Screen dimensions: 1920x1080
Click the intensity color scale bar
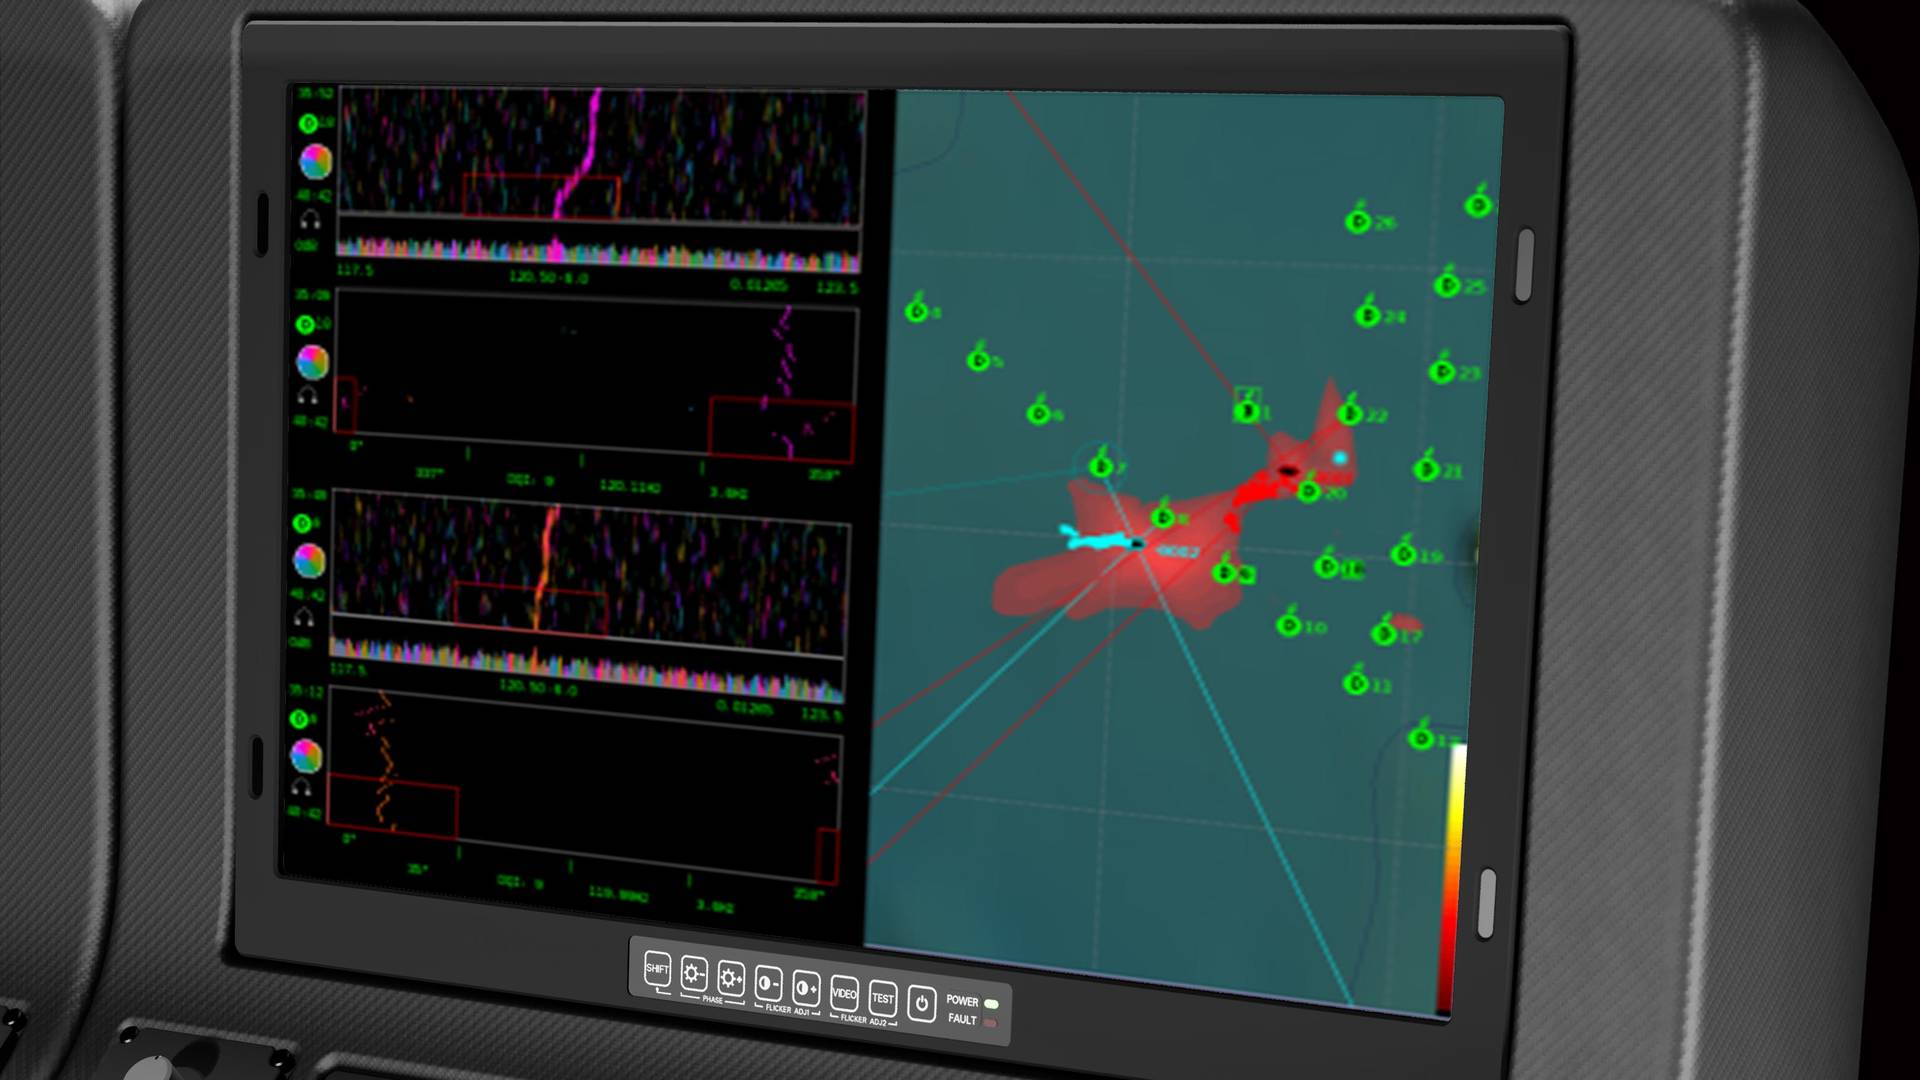pos(1452,878)
